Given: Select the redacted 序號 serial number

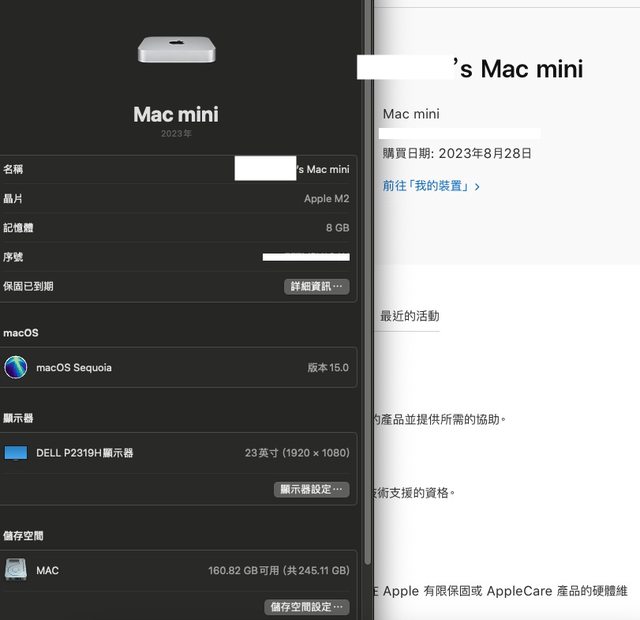Looking at the screenshot, I should coord(306,257).
